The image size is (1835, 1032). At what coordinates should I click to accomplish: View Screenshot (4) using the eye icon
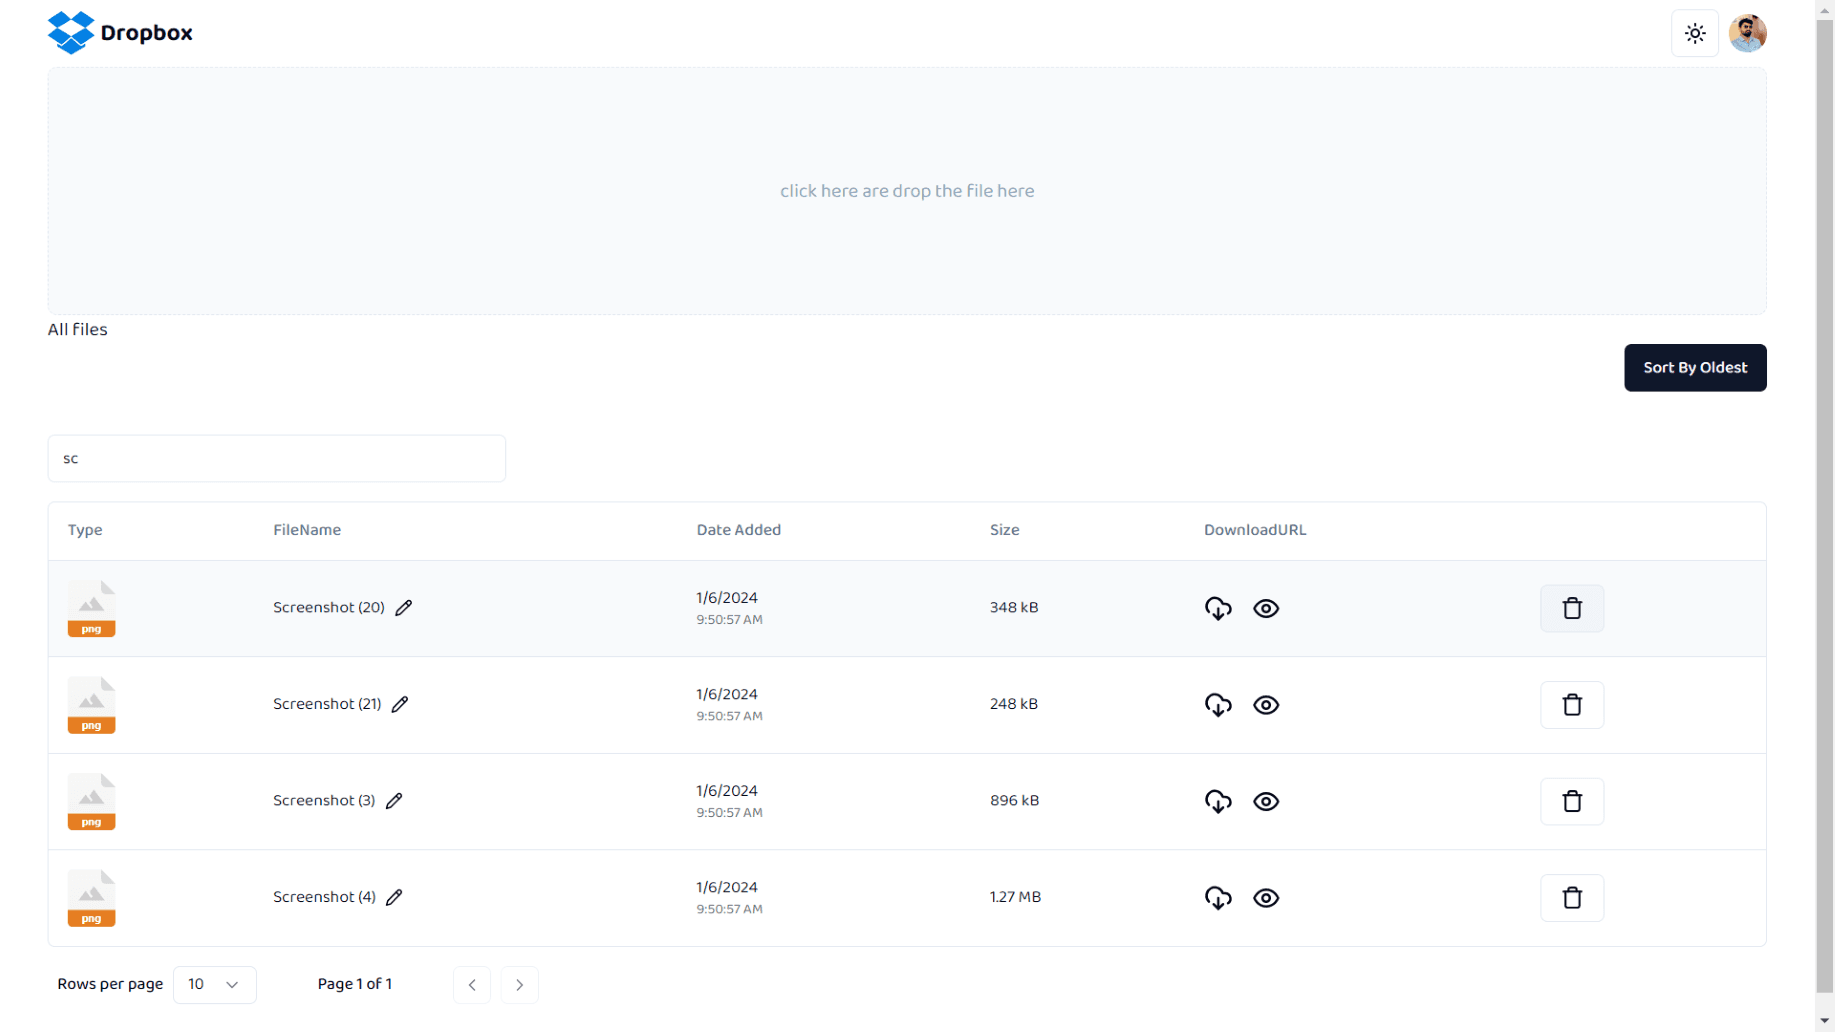click(1265, 898)
